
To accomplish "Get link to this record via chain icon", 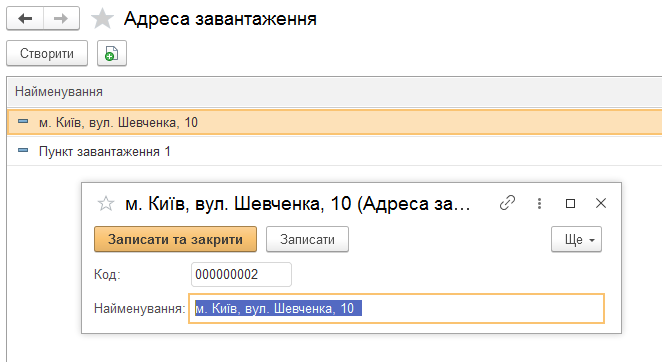I will click(x=507, y=203).
